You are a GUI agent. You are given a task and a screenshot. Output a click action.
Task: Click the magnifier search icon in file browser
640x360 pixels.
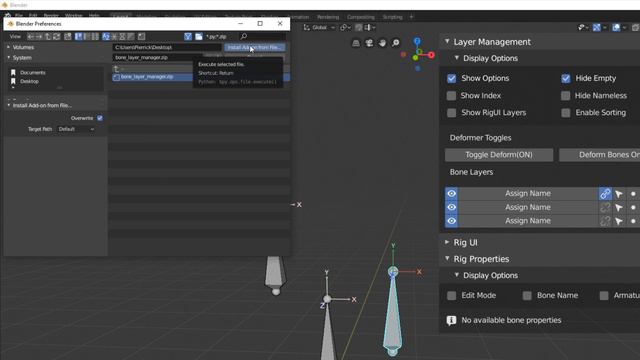pyautogui.click(x=244, y=37)
